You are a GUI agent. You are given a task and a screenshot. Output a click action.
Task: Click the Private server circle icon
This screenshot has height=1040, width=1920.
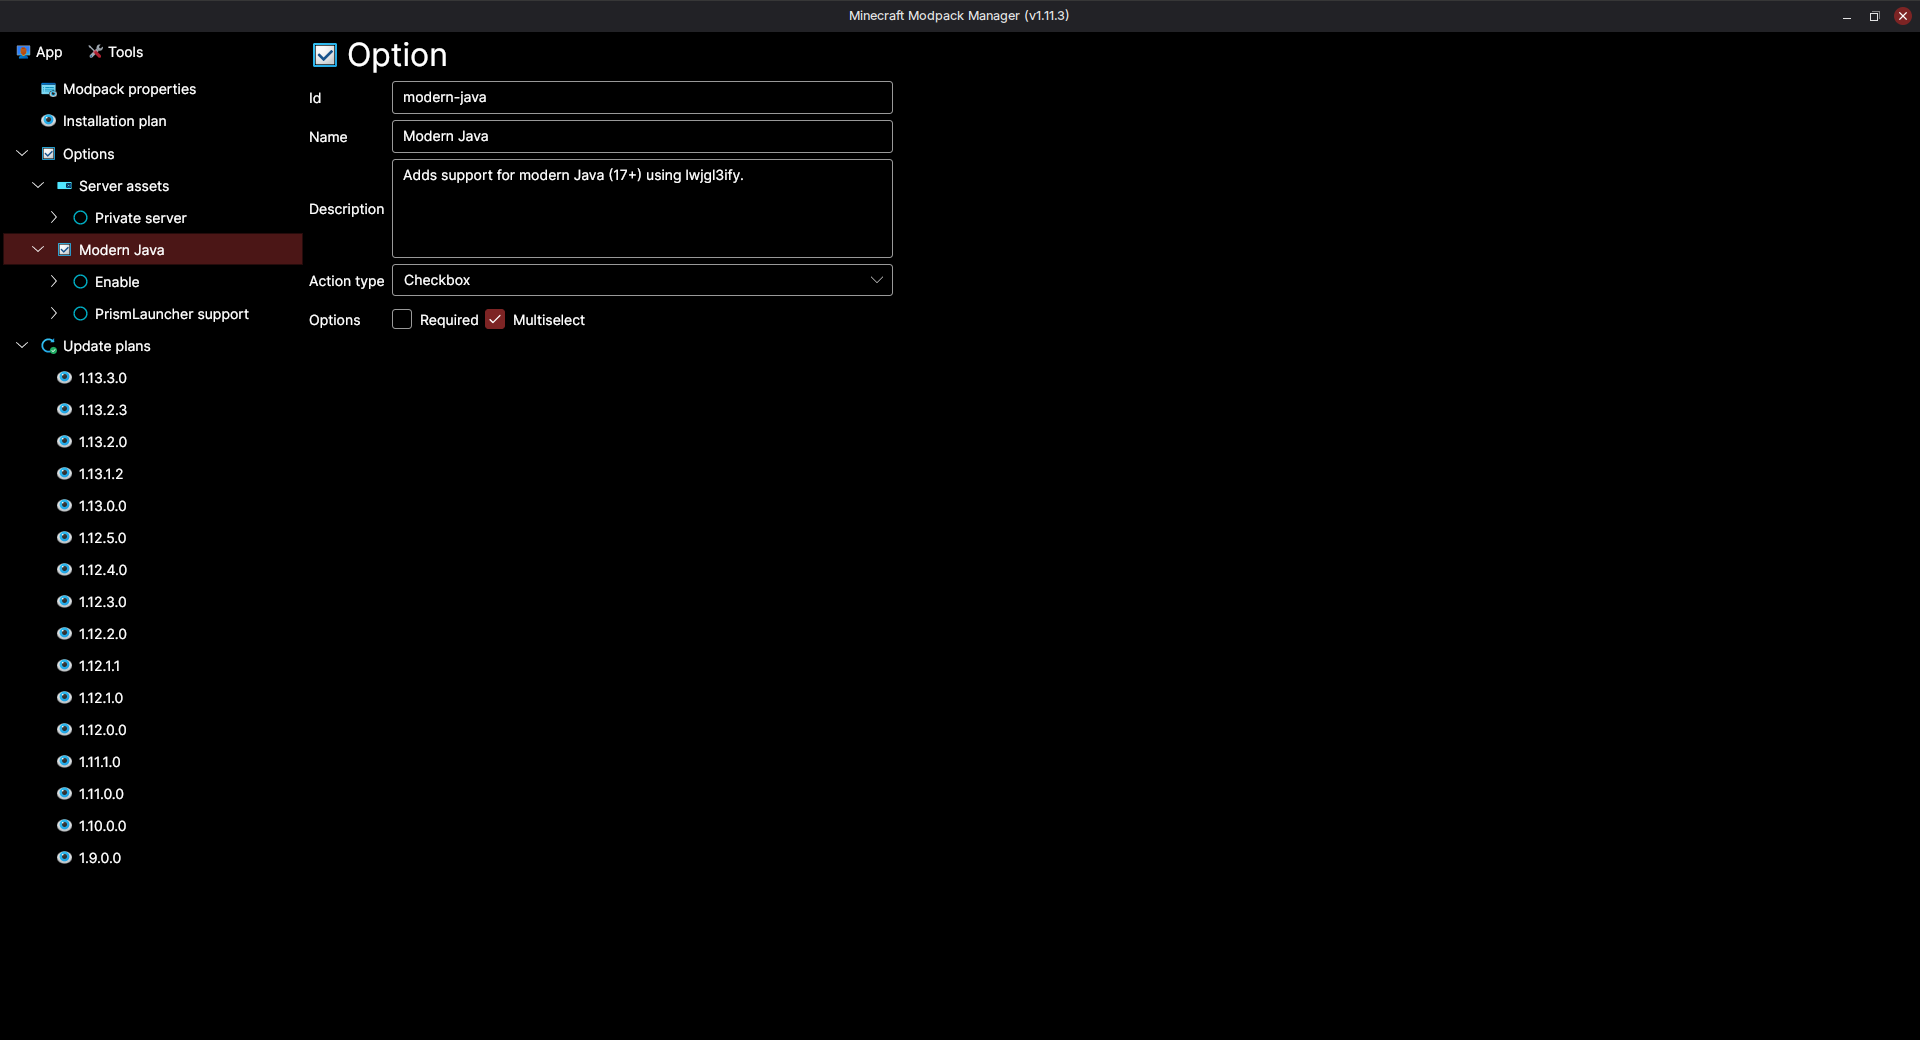[x=80, y=218]
